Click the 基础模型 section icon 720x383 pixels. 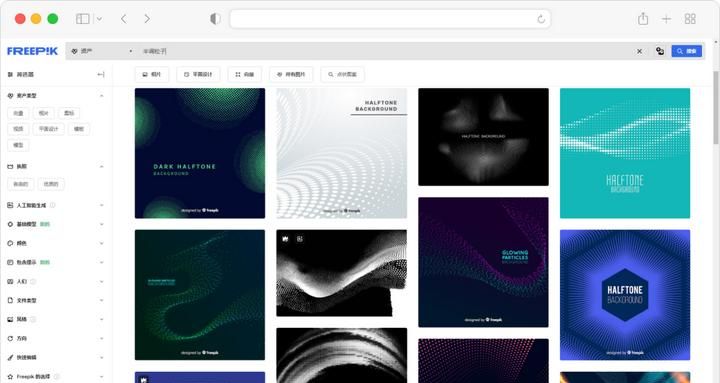point(10,224)
